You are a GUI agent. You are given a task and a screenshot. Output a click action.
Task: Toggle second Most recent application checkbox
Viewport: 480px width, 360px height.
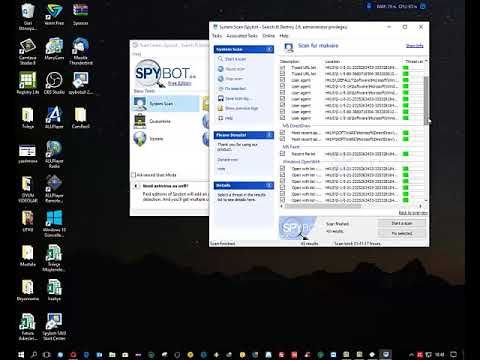click(x=282, y=139)
